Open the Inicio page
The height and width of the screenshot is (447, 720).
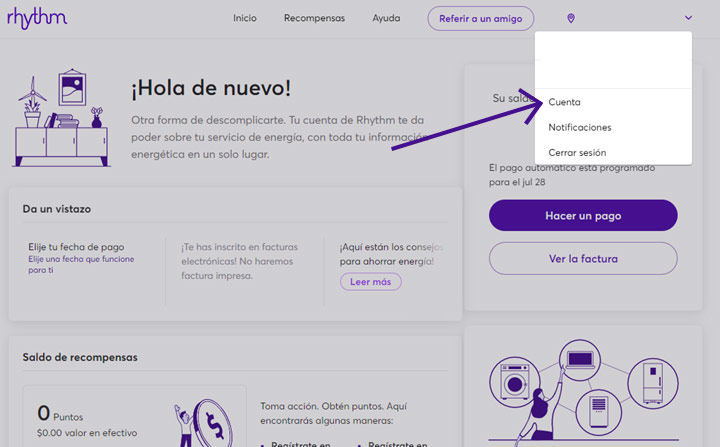click(245, 18)
